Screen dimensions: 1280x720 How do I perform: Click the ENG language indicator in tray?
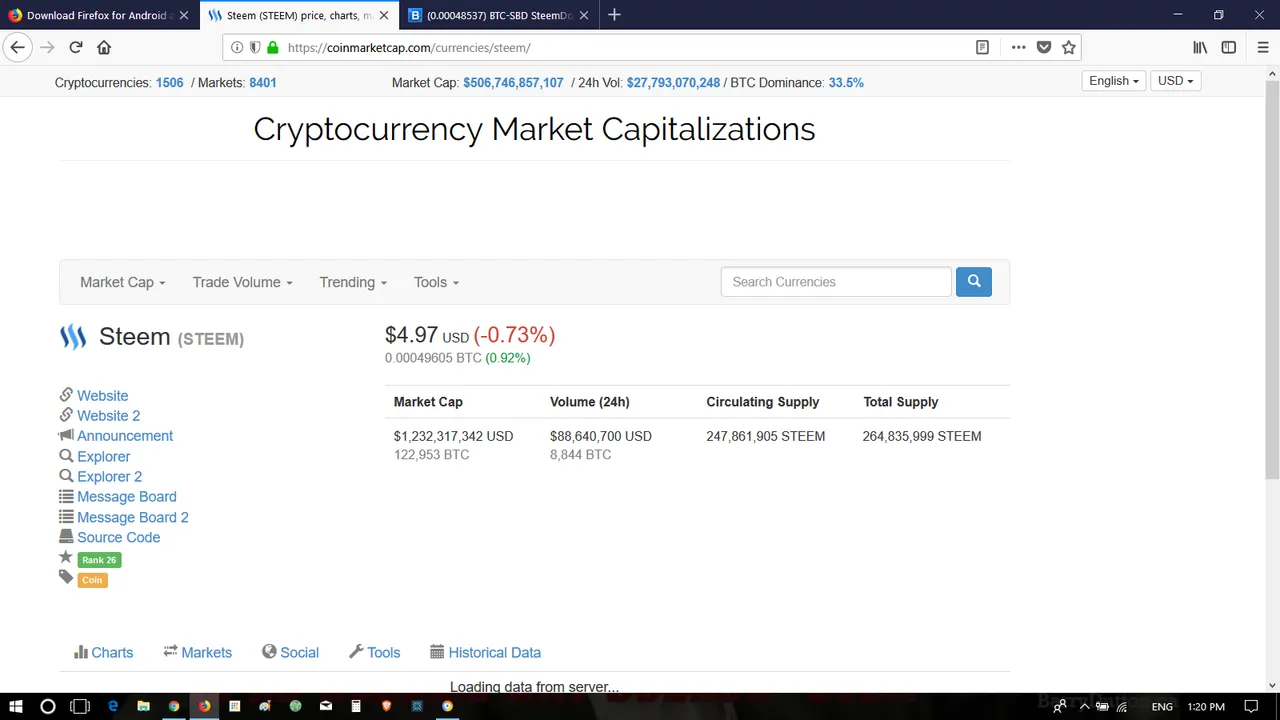coord(1162,706)
